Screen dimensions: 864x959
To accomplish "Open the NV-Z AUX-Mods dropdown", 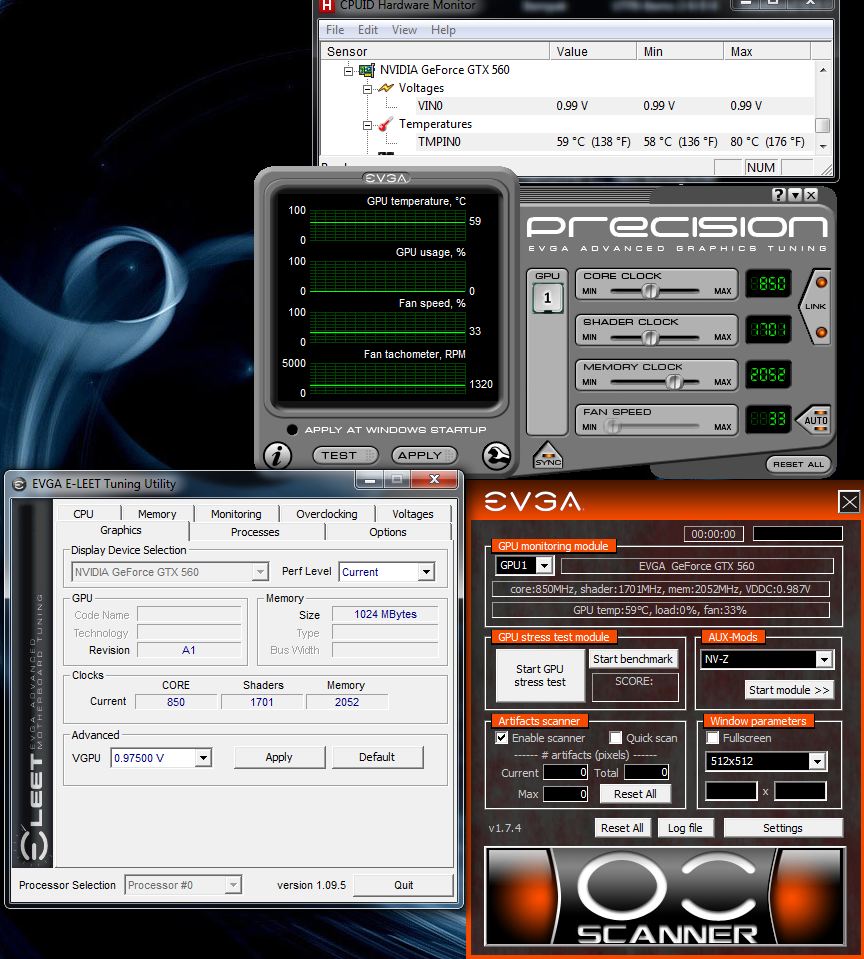I will (824, 659).
